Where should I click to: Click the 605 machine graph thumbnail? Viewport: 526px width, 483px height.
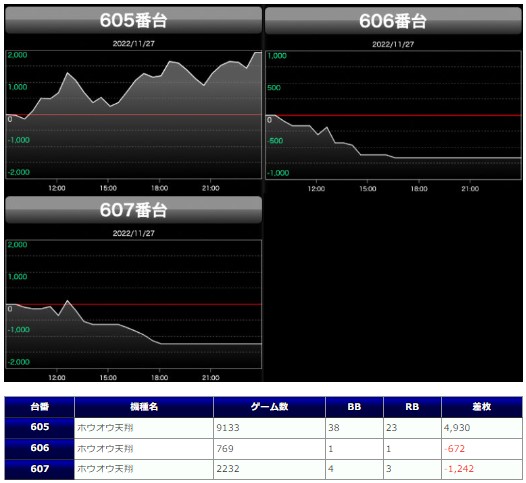point(134,115)
